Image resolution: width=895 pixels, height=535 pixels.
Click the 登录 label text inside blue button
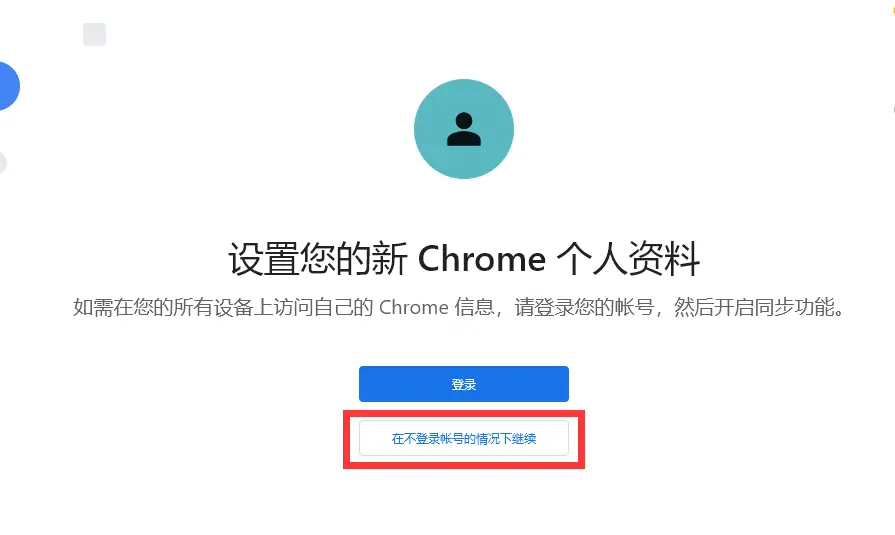click(464, 384)
